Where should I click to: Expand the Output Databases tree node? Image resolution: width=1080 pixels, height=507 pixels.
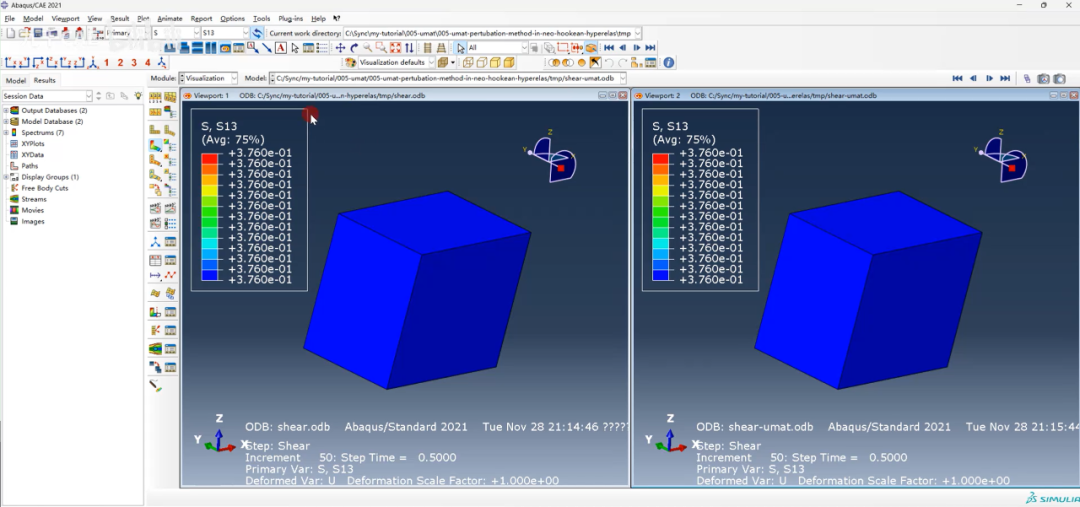point(5,110)
